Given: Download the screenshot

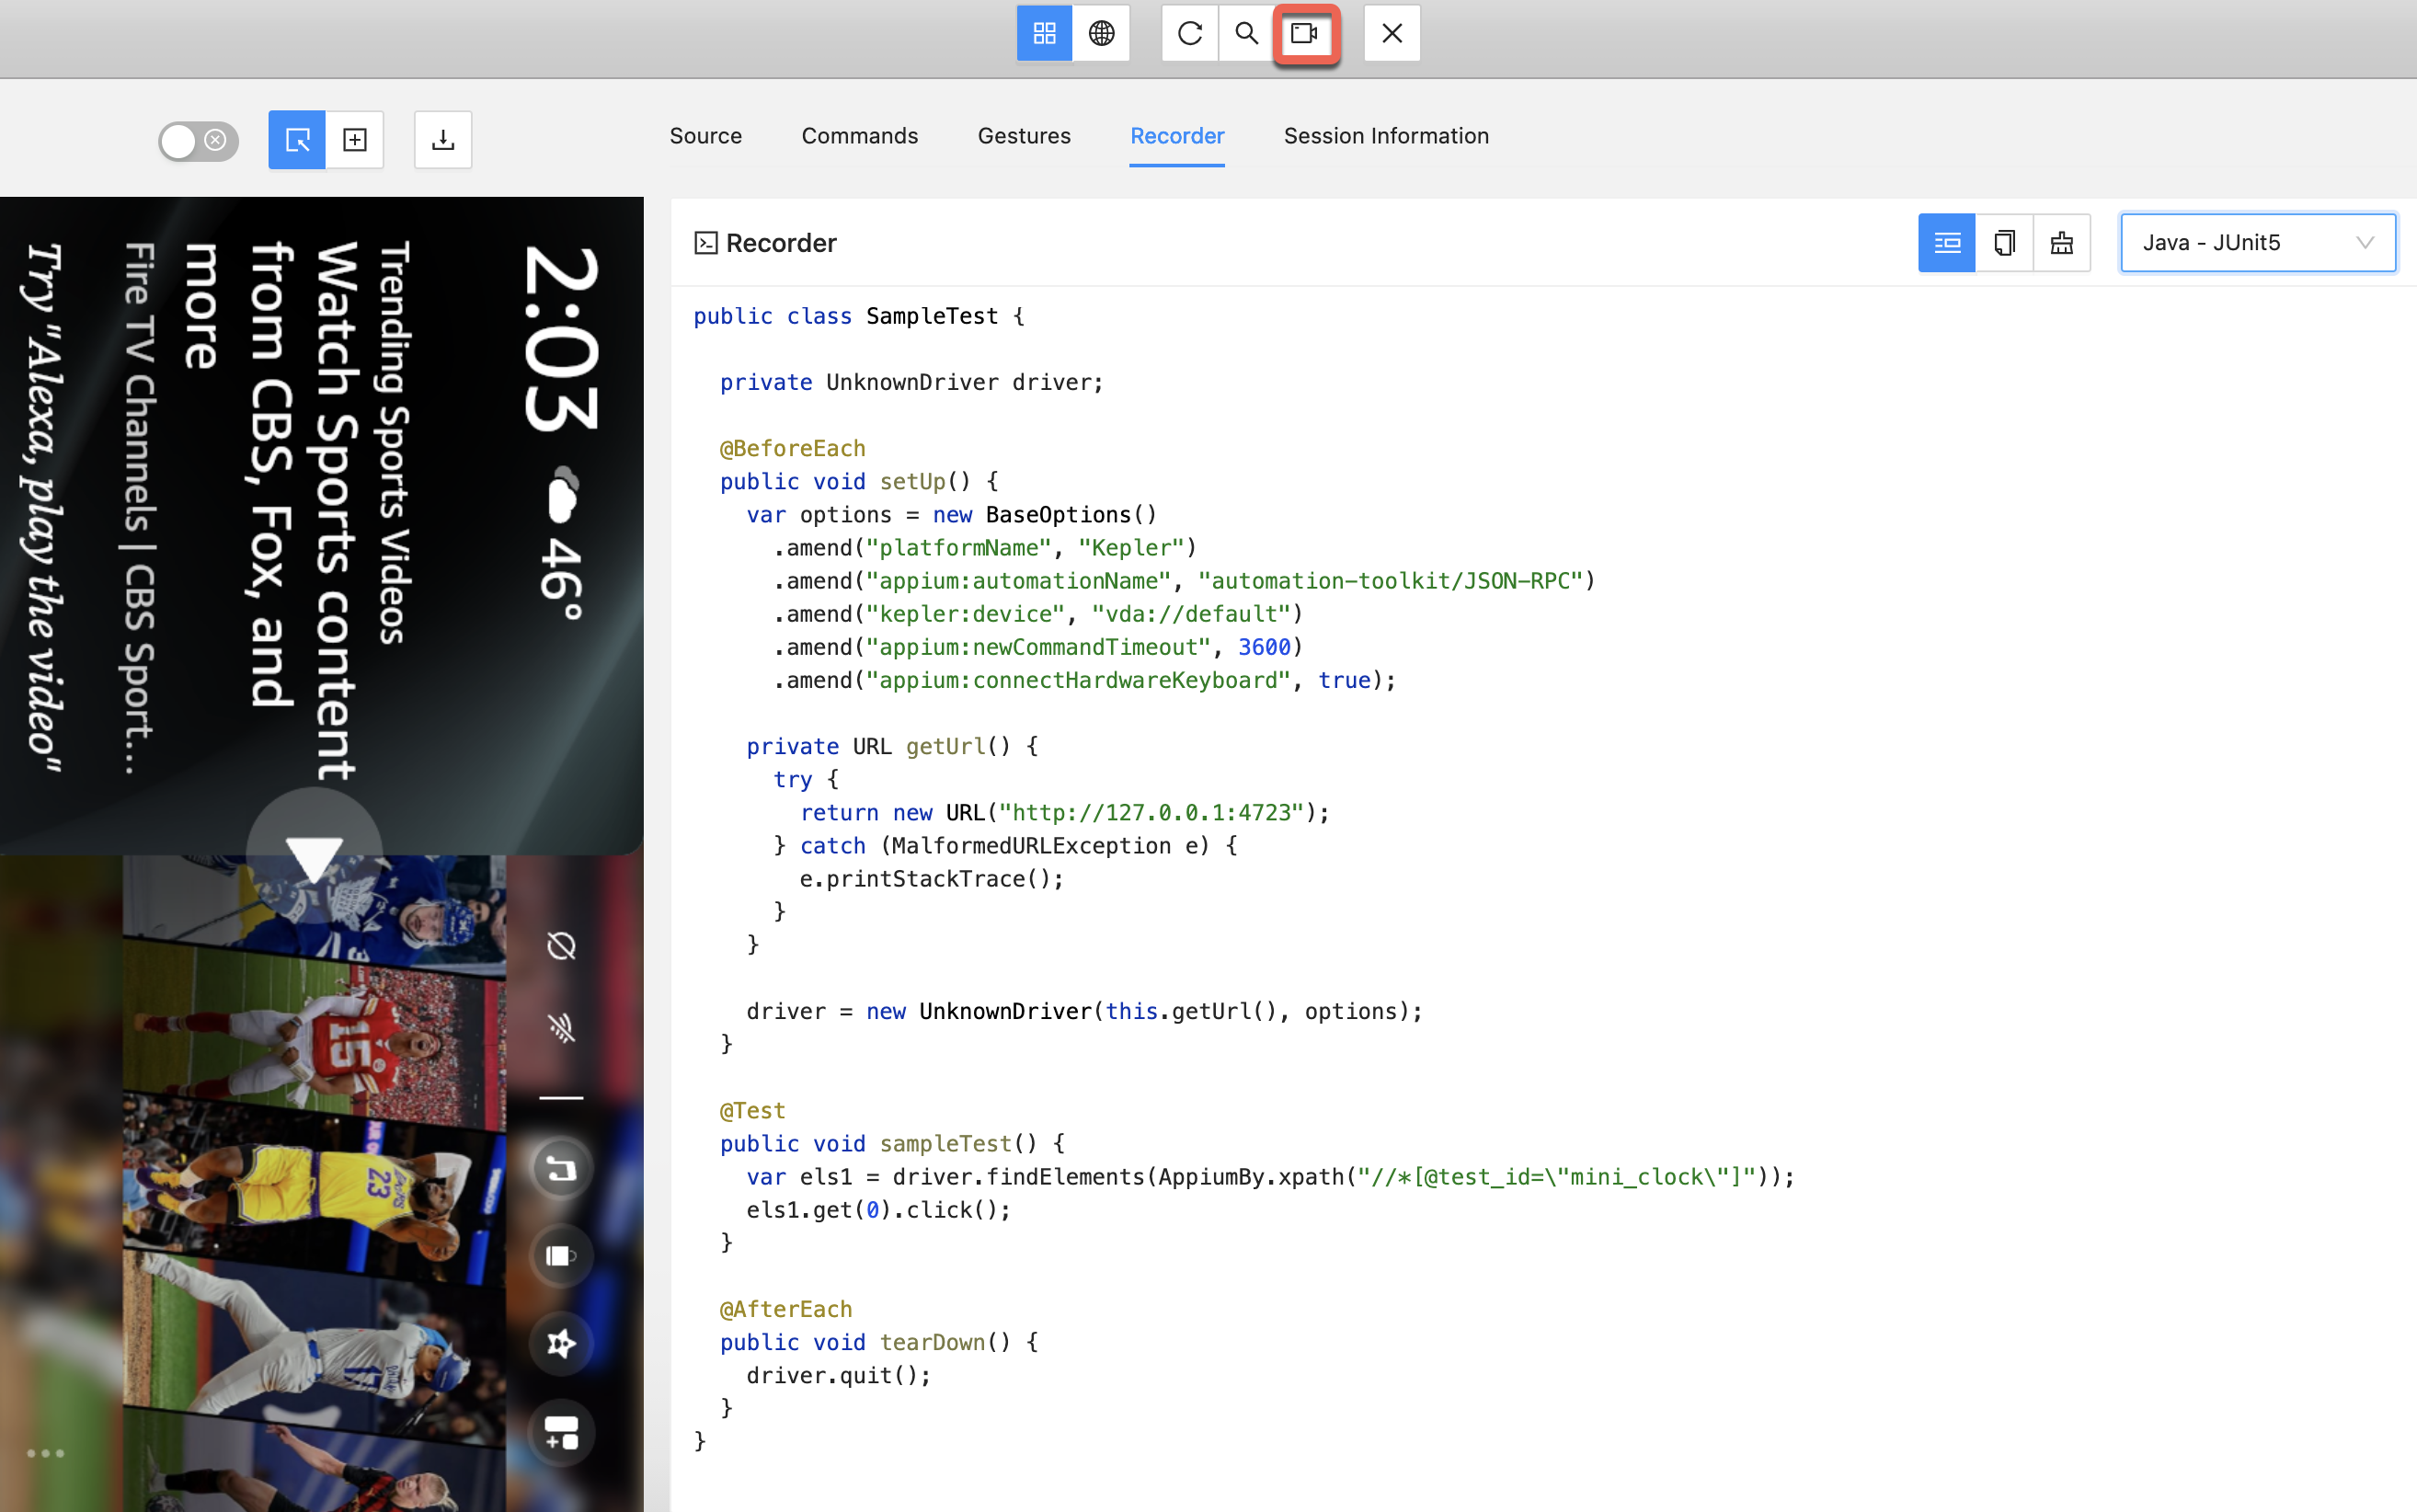Looking at the screenshot, I should tap(443, 140).
